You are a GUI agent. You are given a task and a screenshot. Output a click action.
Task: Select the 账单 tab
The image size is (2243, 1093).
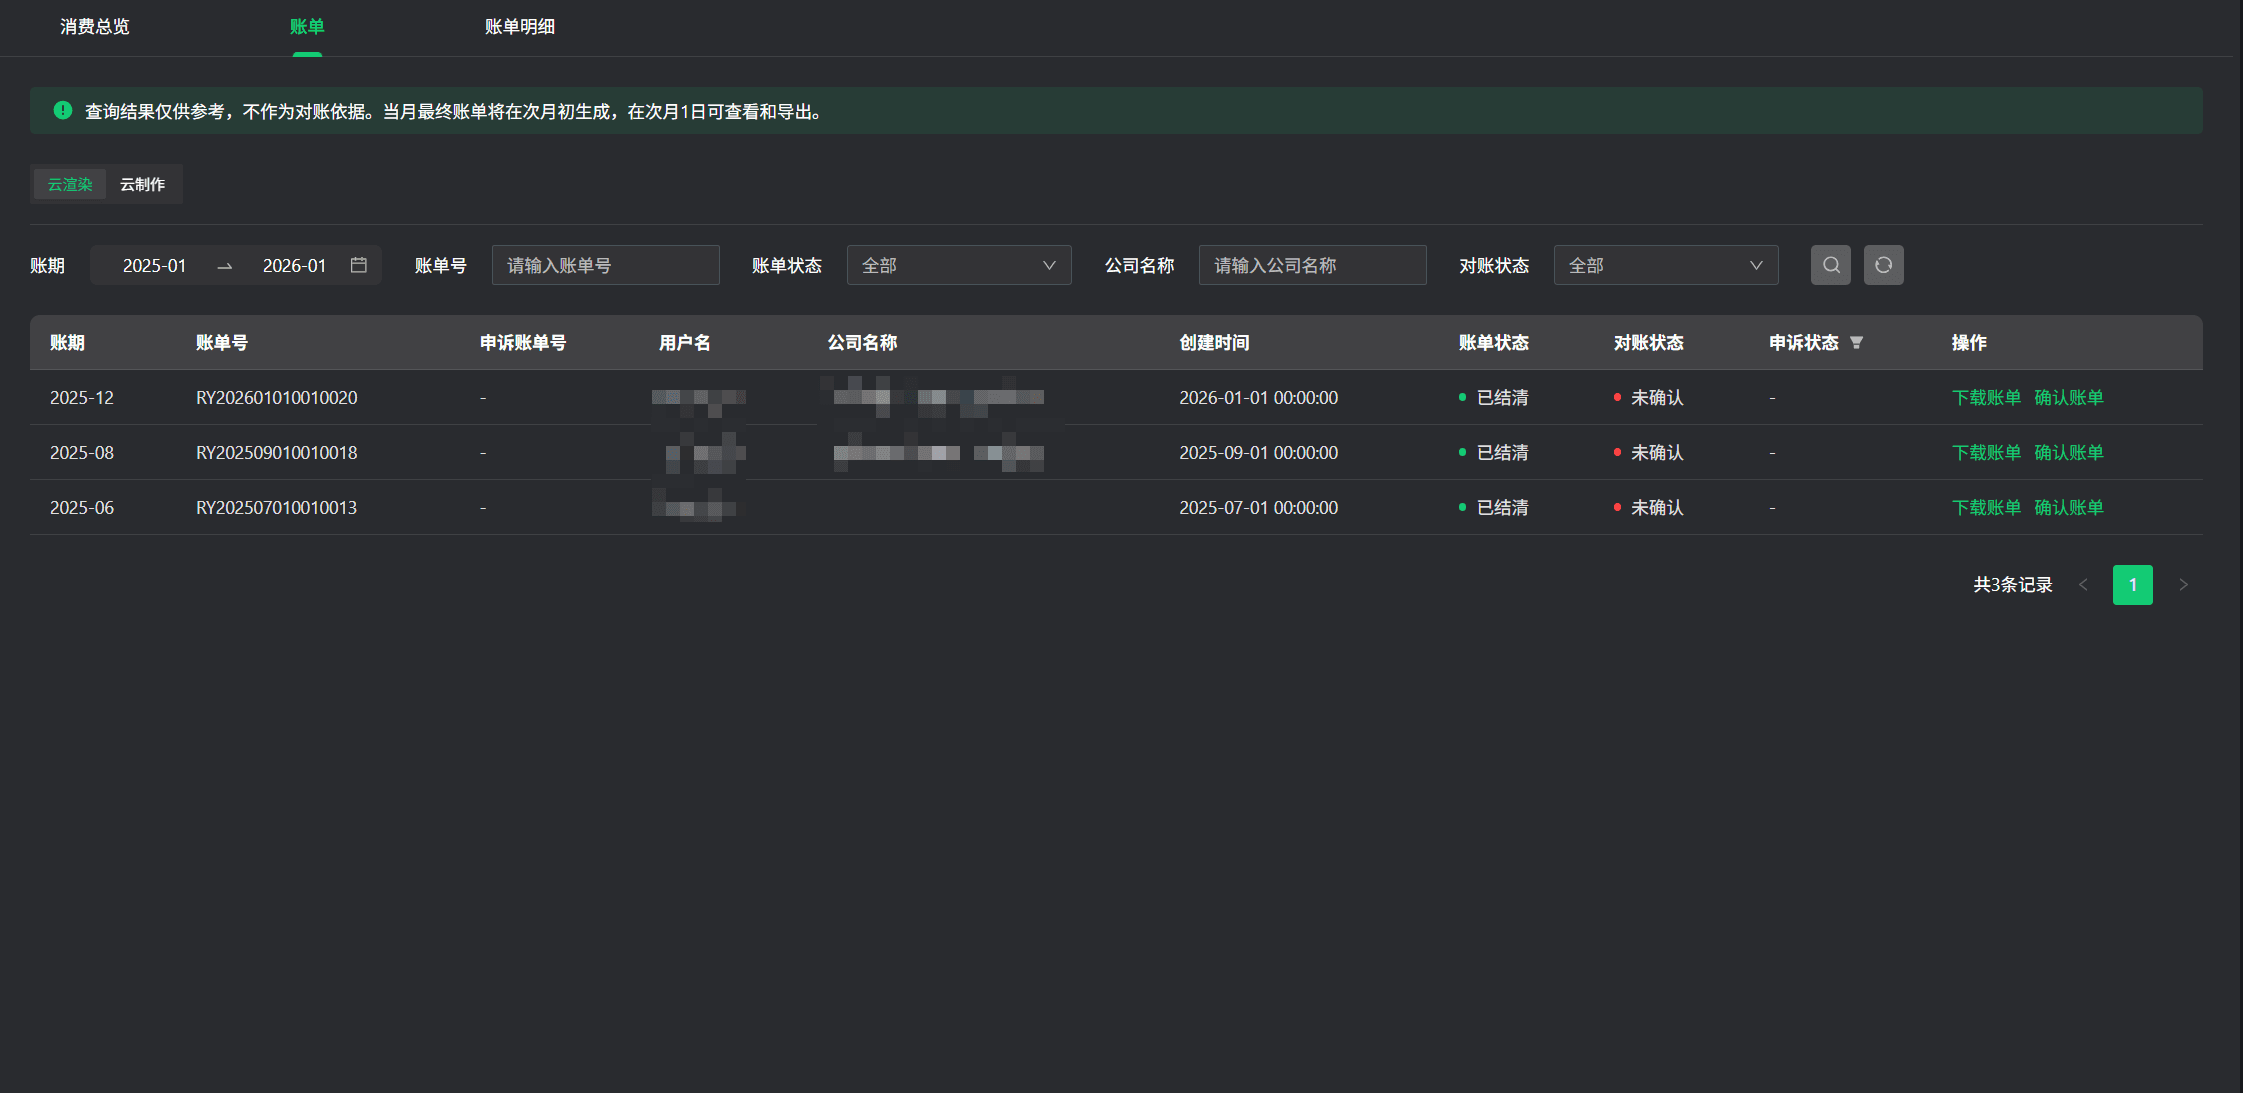[307, 27]
